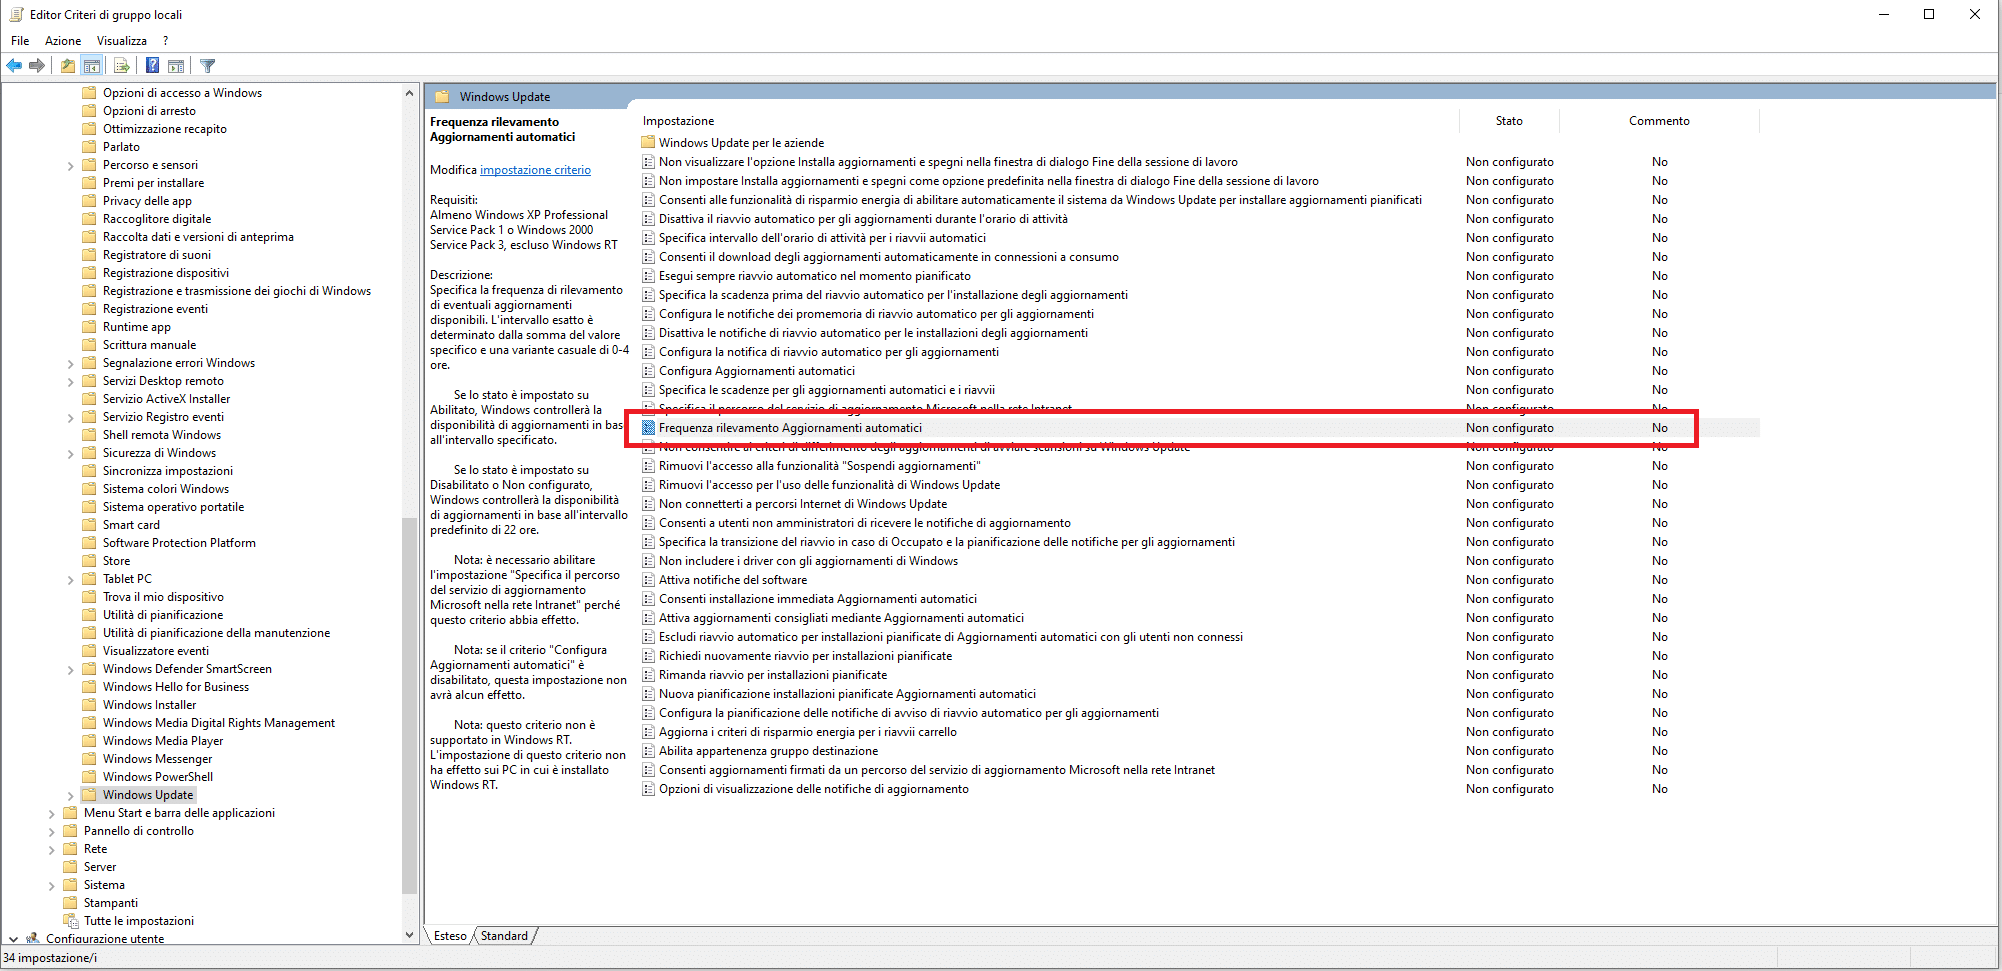Click folder icon next to Windows PowerShell
This screenshot has width=2002, height=971.
[x=89, y=777]
